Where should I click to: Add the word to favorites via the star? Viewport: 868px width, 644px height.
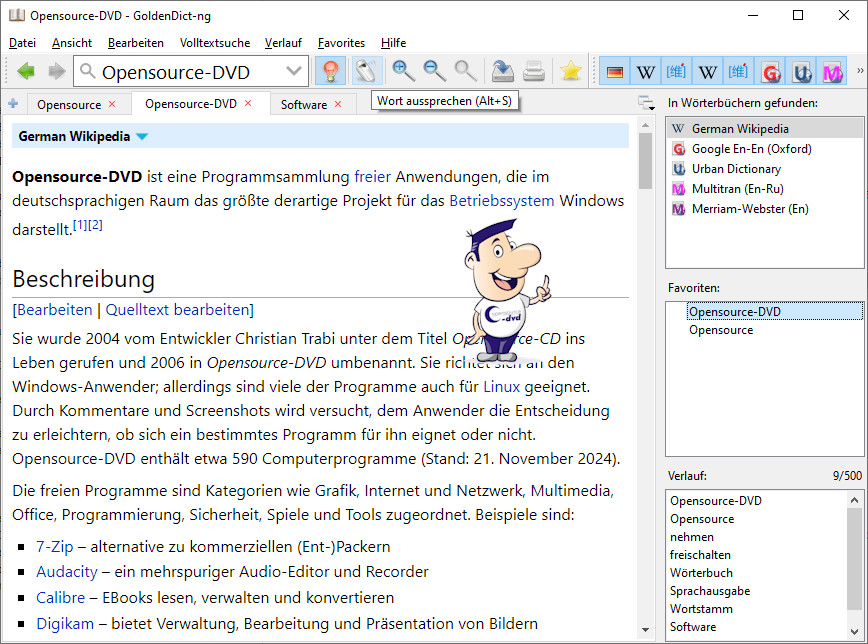[570, 71]
